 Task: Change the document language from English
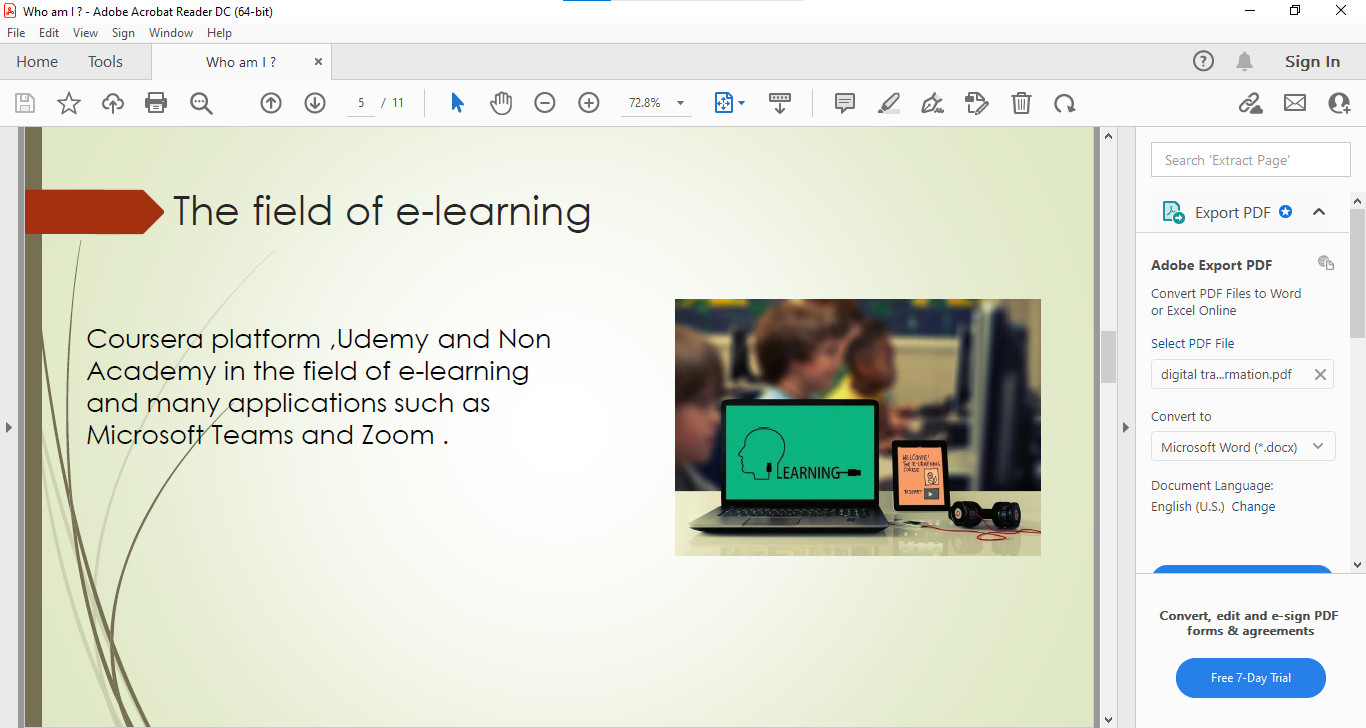(x=1253, y=506)
